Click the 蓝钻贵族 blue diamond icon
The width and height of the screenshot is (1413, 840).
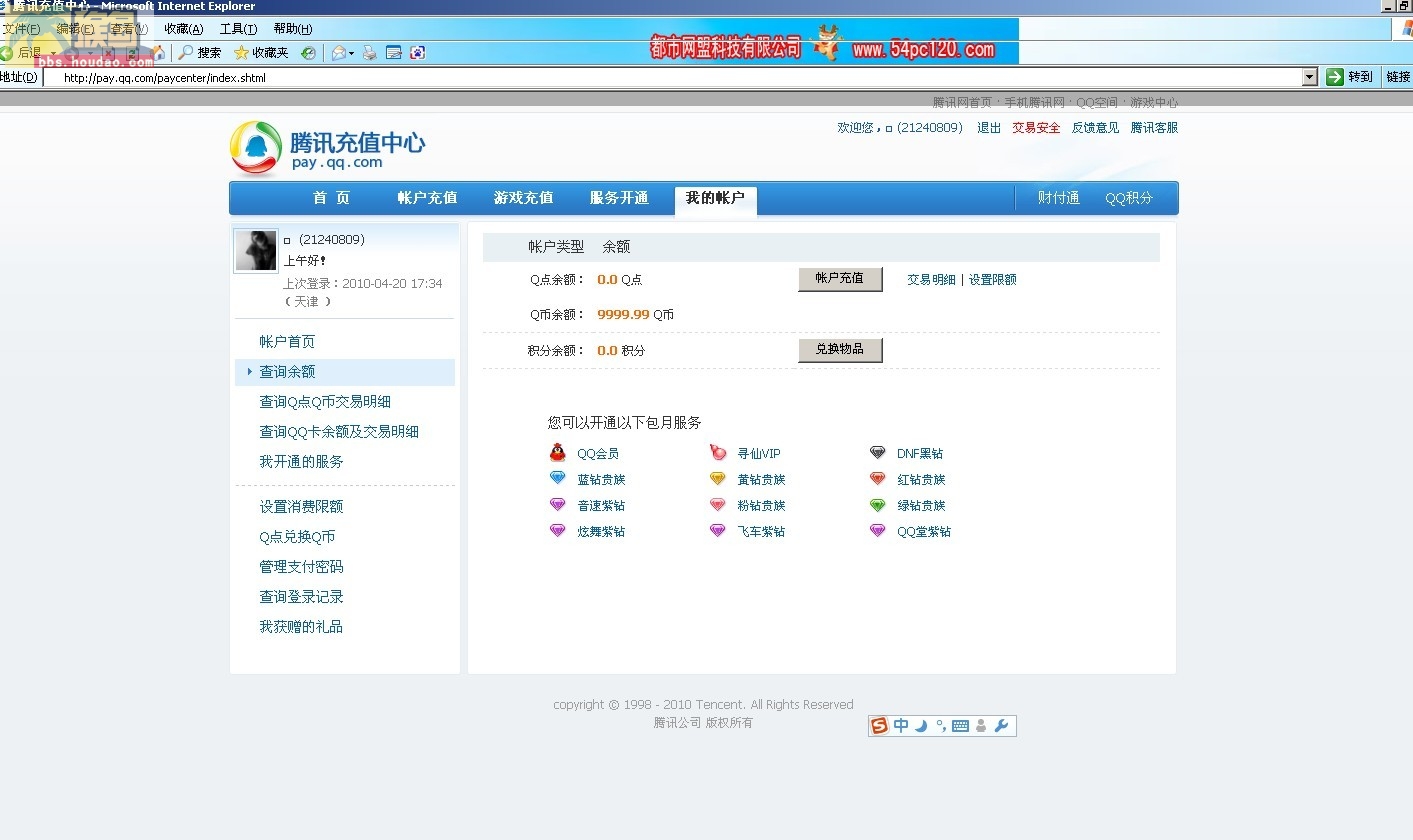coord(558,479)
